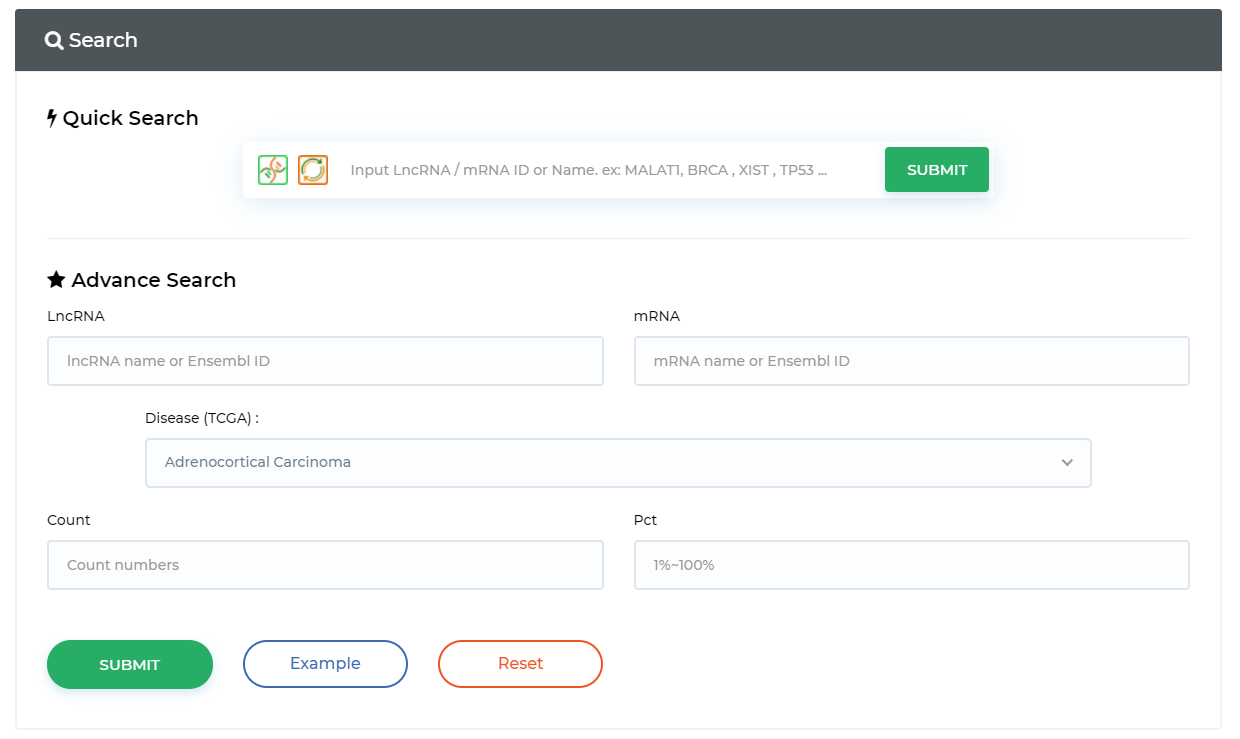This screenshot has width=1240, height=739.
Task: Click the Disease (TCGA) label
Action: (x=202, y=418)
